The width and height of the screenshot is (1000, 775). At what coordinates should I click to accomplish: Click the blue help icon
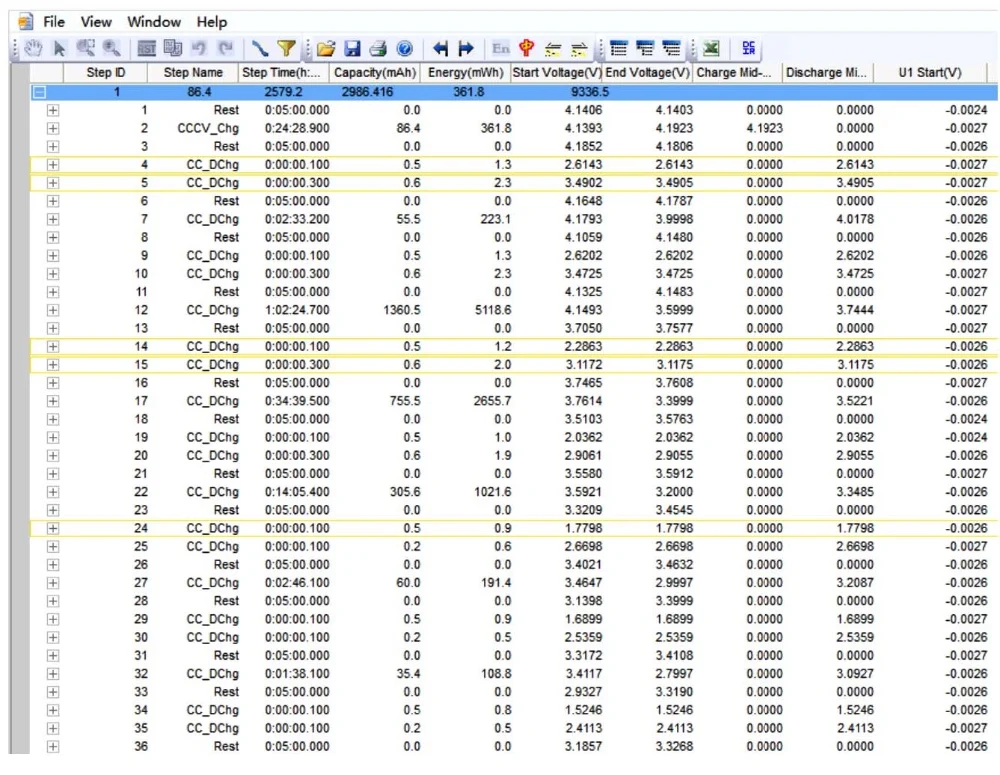(x=404, y=48)
